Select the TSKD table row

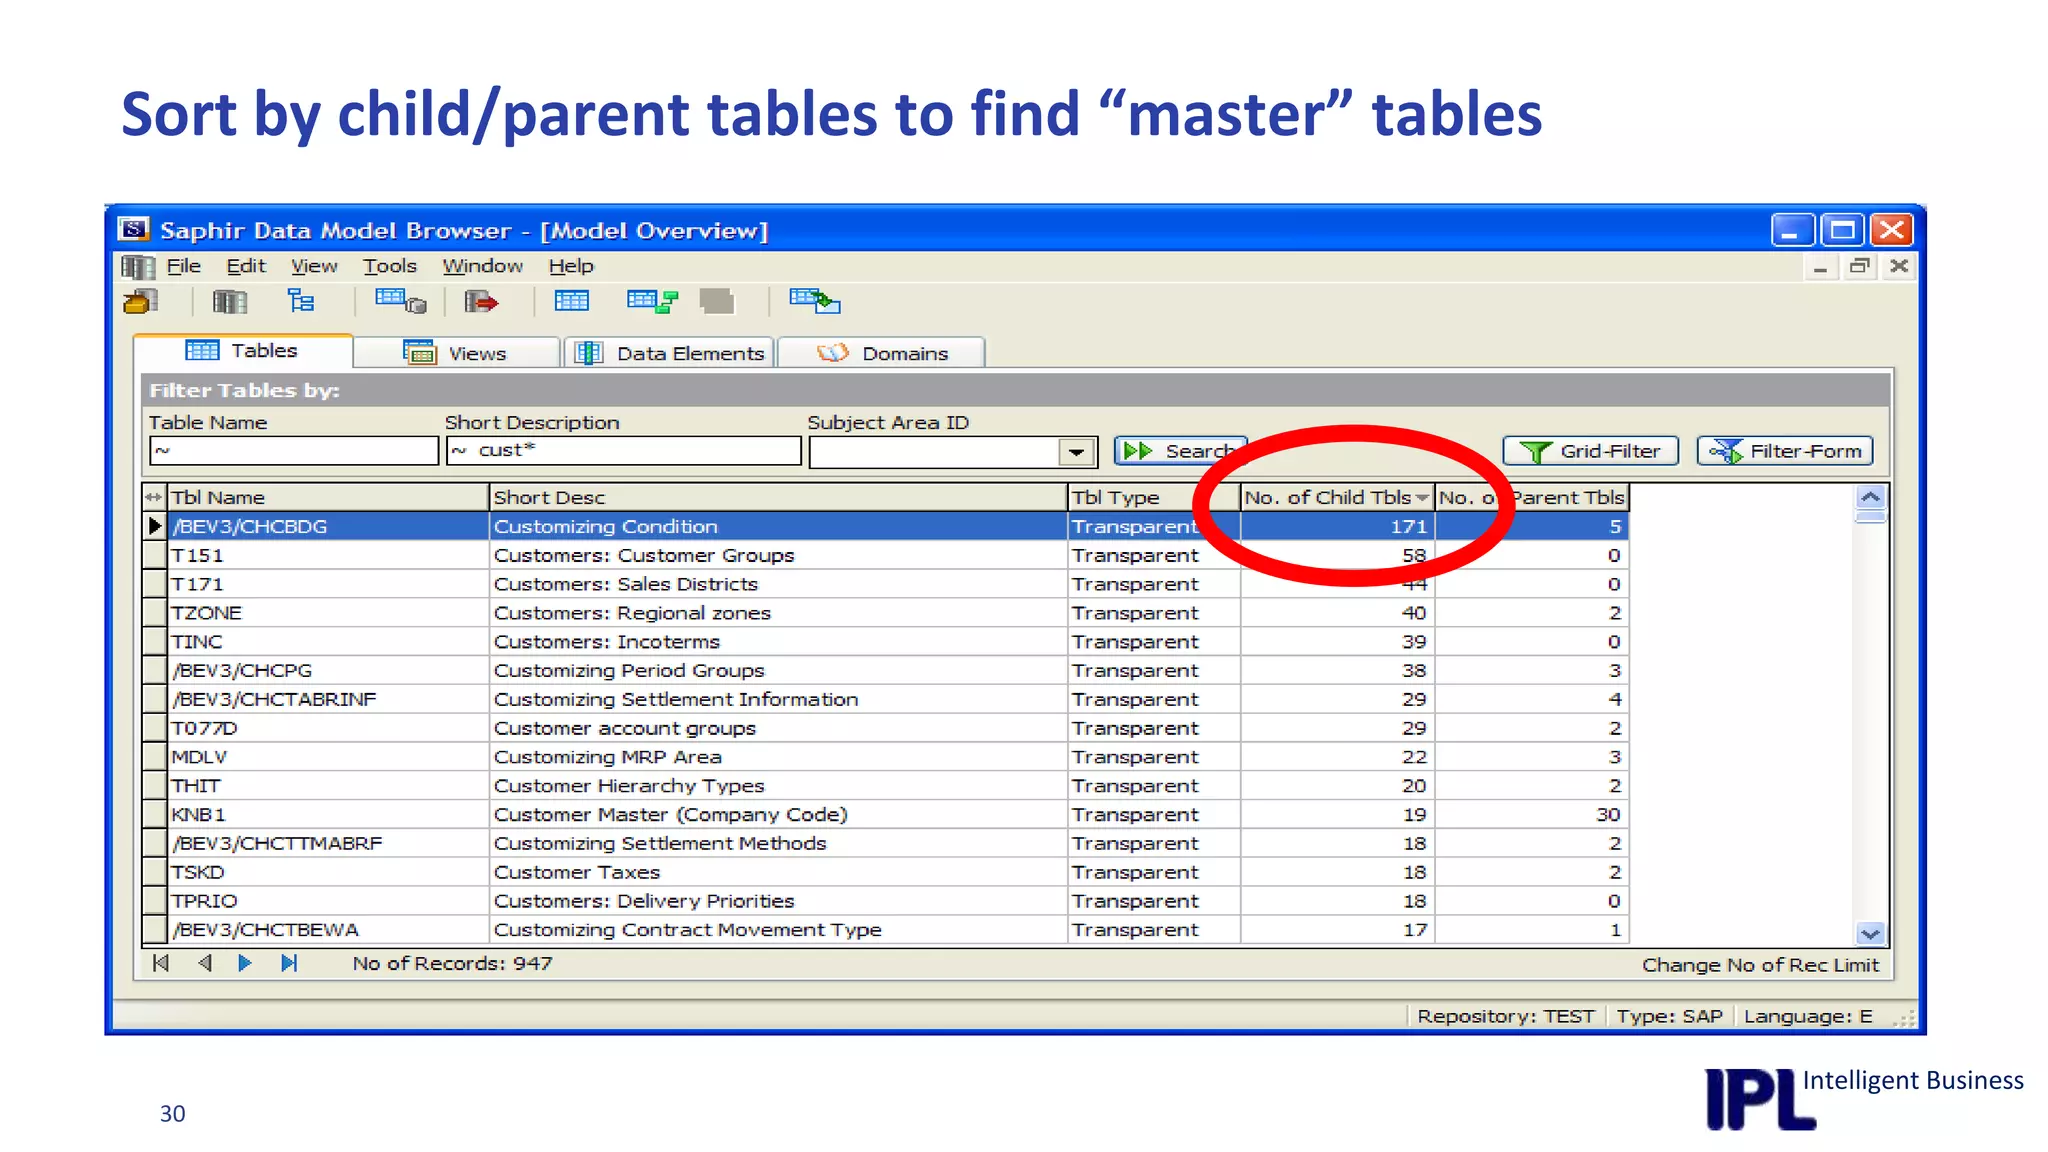coord(886,872)
